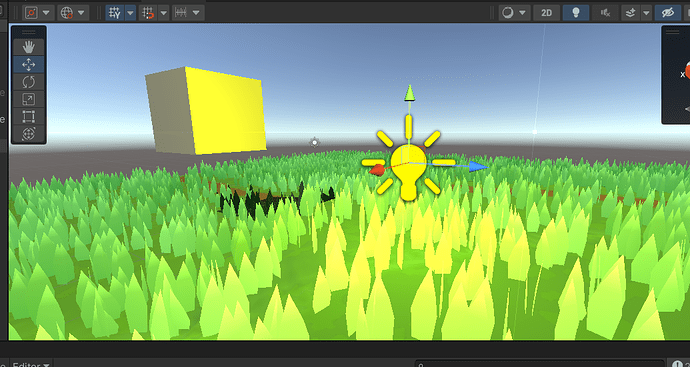Image resolution: width=690 pixels, height=367 pixels.
Task: Click the global handle rotation globe icon
Action: (x=67, y=13)
